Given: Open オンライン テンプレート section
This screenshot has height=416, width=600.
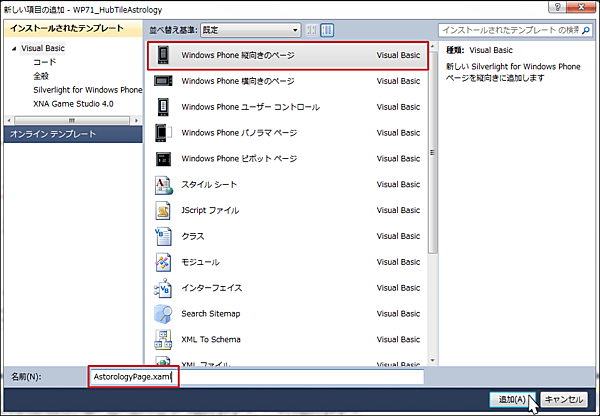Looking at the screenshot, I should 73,134.
